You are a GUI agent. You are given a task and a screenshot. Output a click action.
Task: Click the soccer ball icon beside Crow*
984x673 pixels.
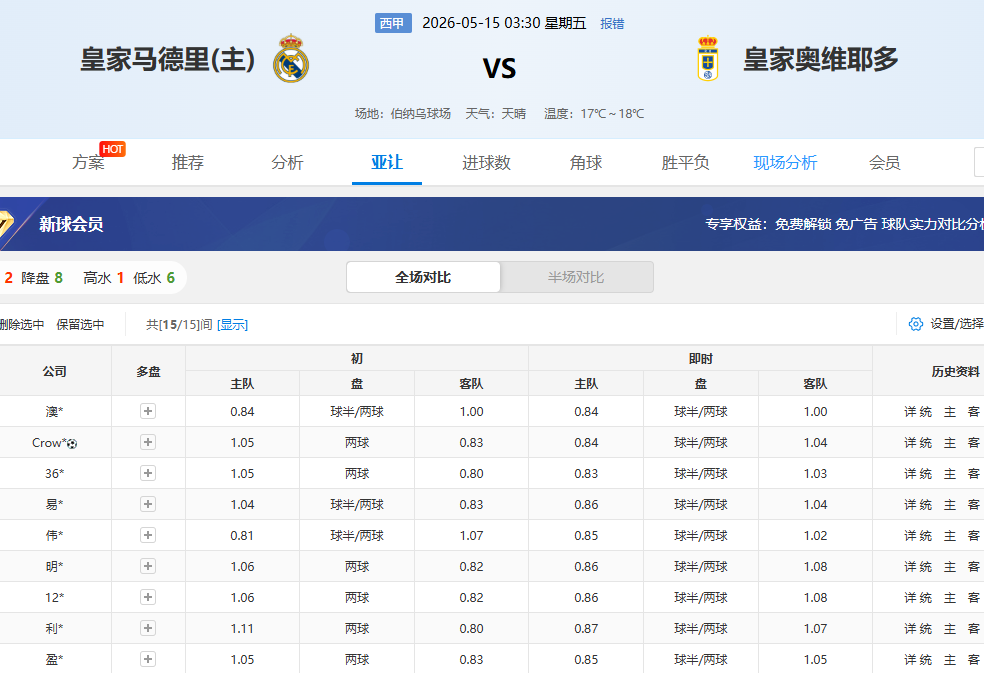[72, 444]
